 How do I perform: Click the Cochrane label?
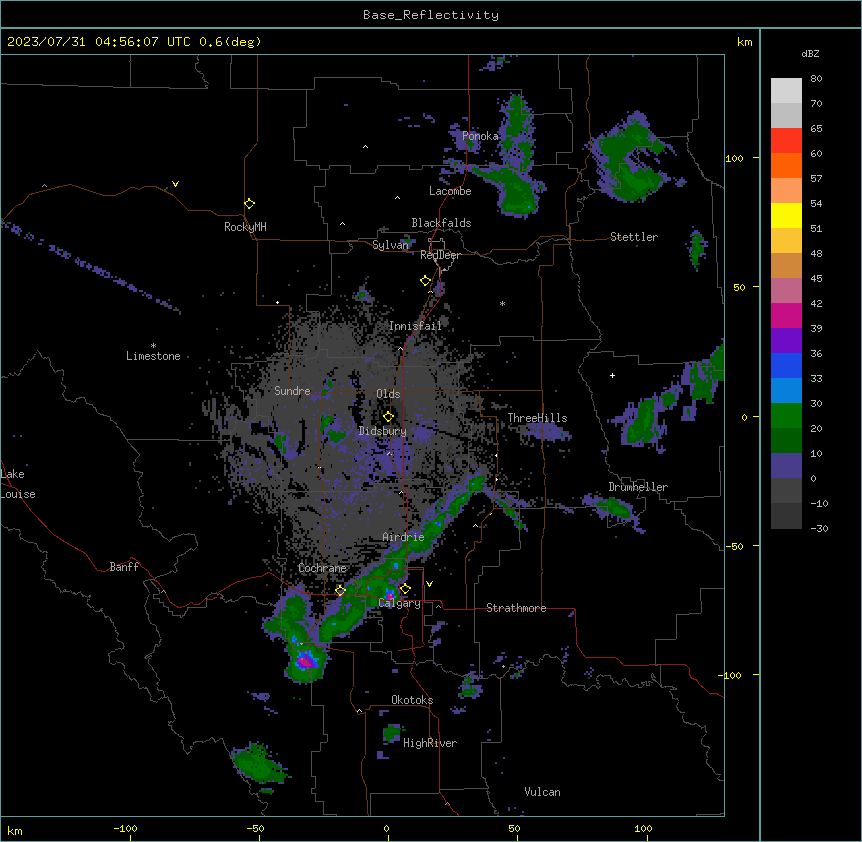322,568
